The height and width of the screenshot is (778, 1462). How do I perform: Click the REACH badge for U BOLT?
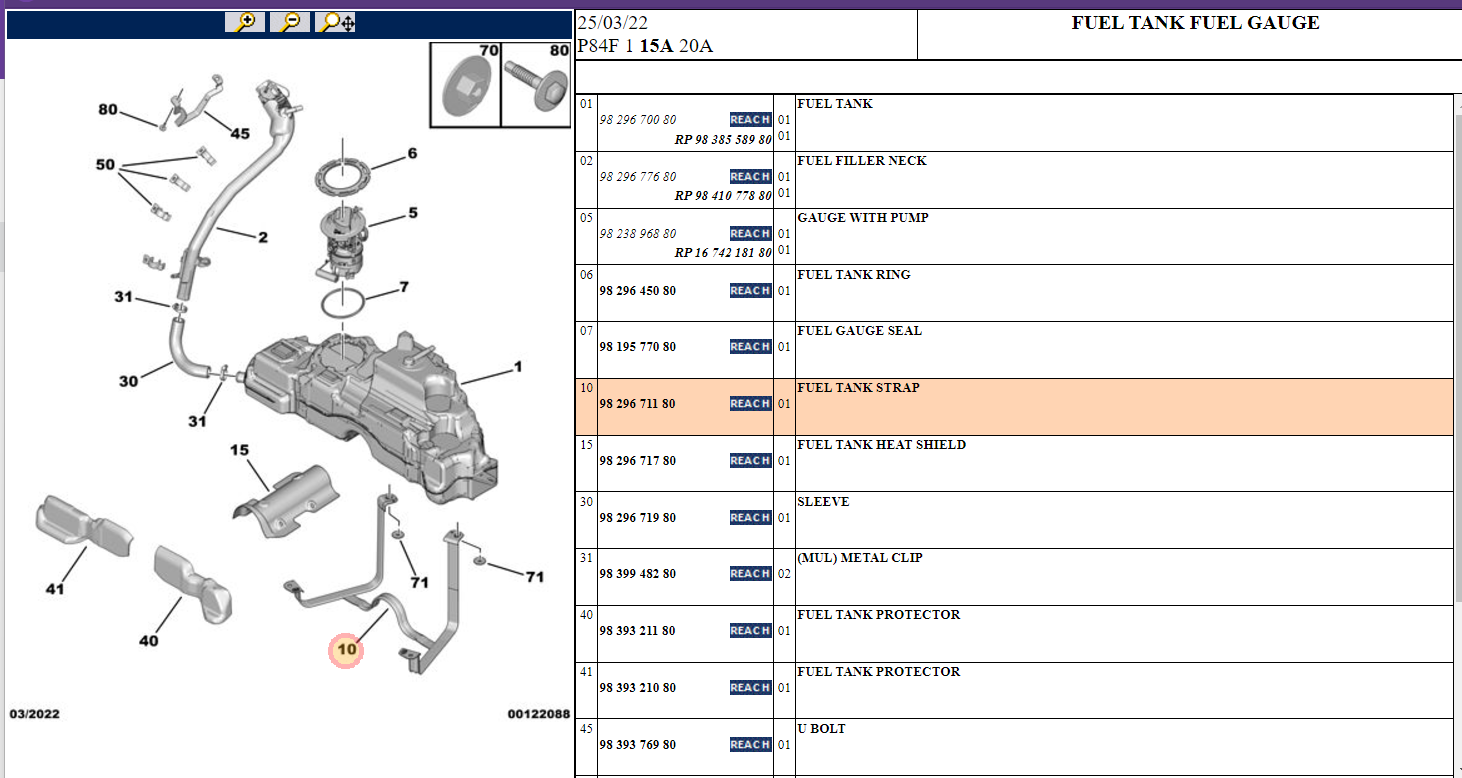click(x=750, y=745)
